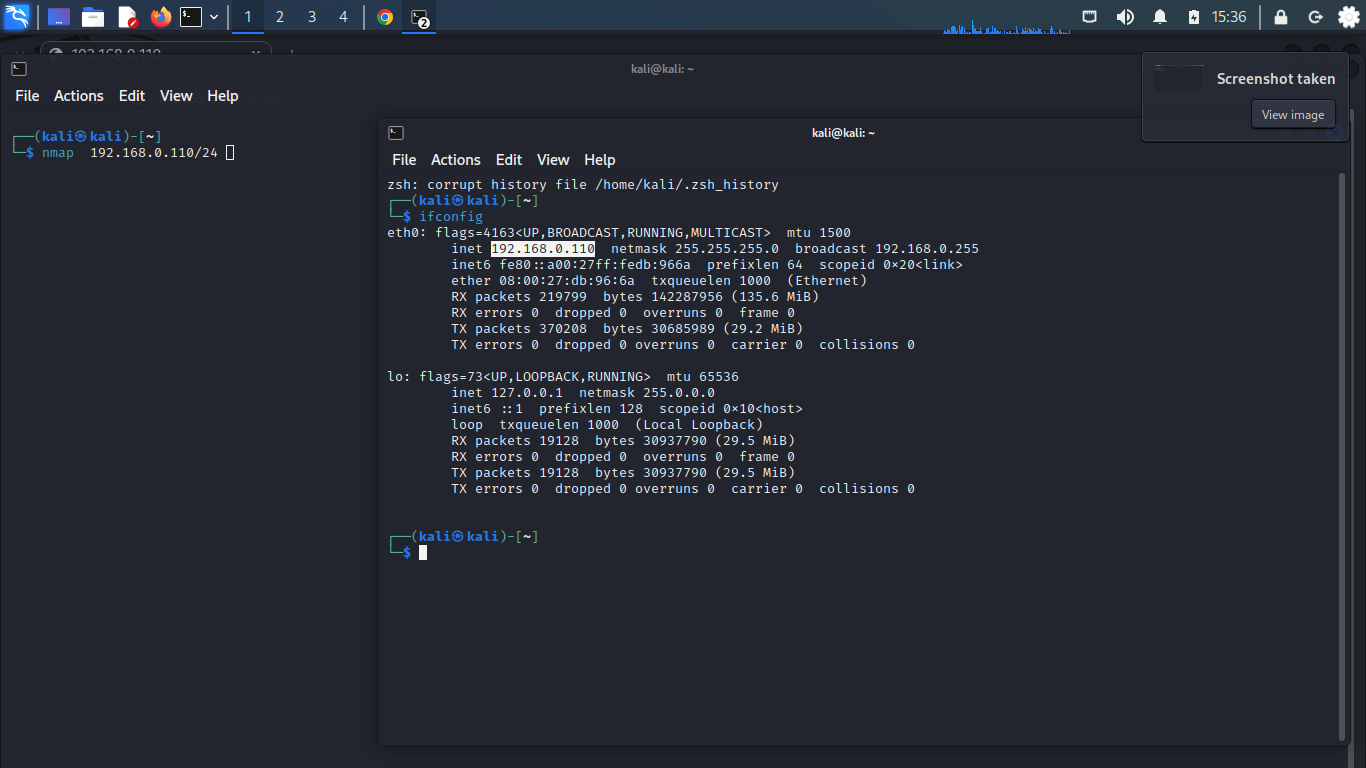1366x768 pixels.
Task: Open the settings gear in panel
Action: (x=1349, y=17)
